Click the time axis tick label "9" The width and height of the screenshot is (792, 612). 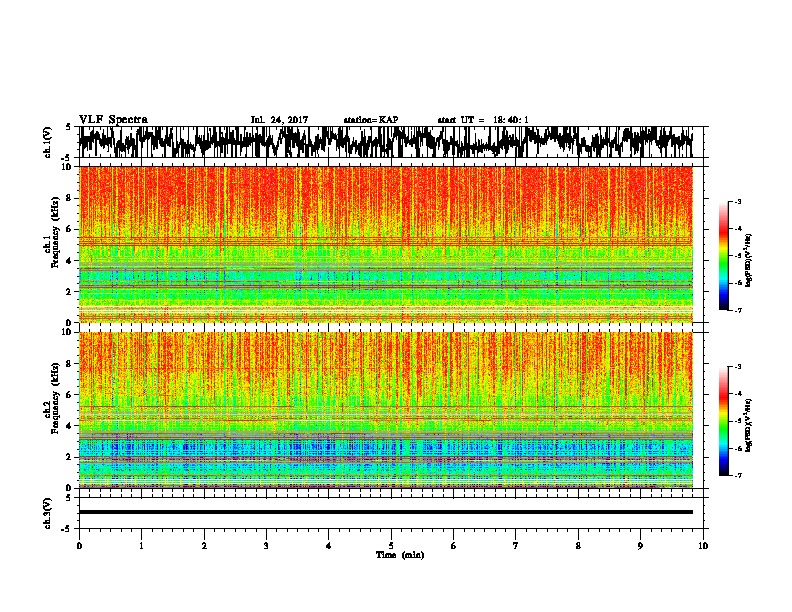point(640,546)
